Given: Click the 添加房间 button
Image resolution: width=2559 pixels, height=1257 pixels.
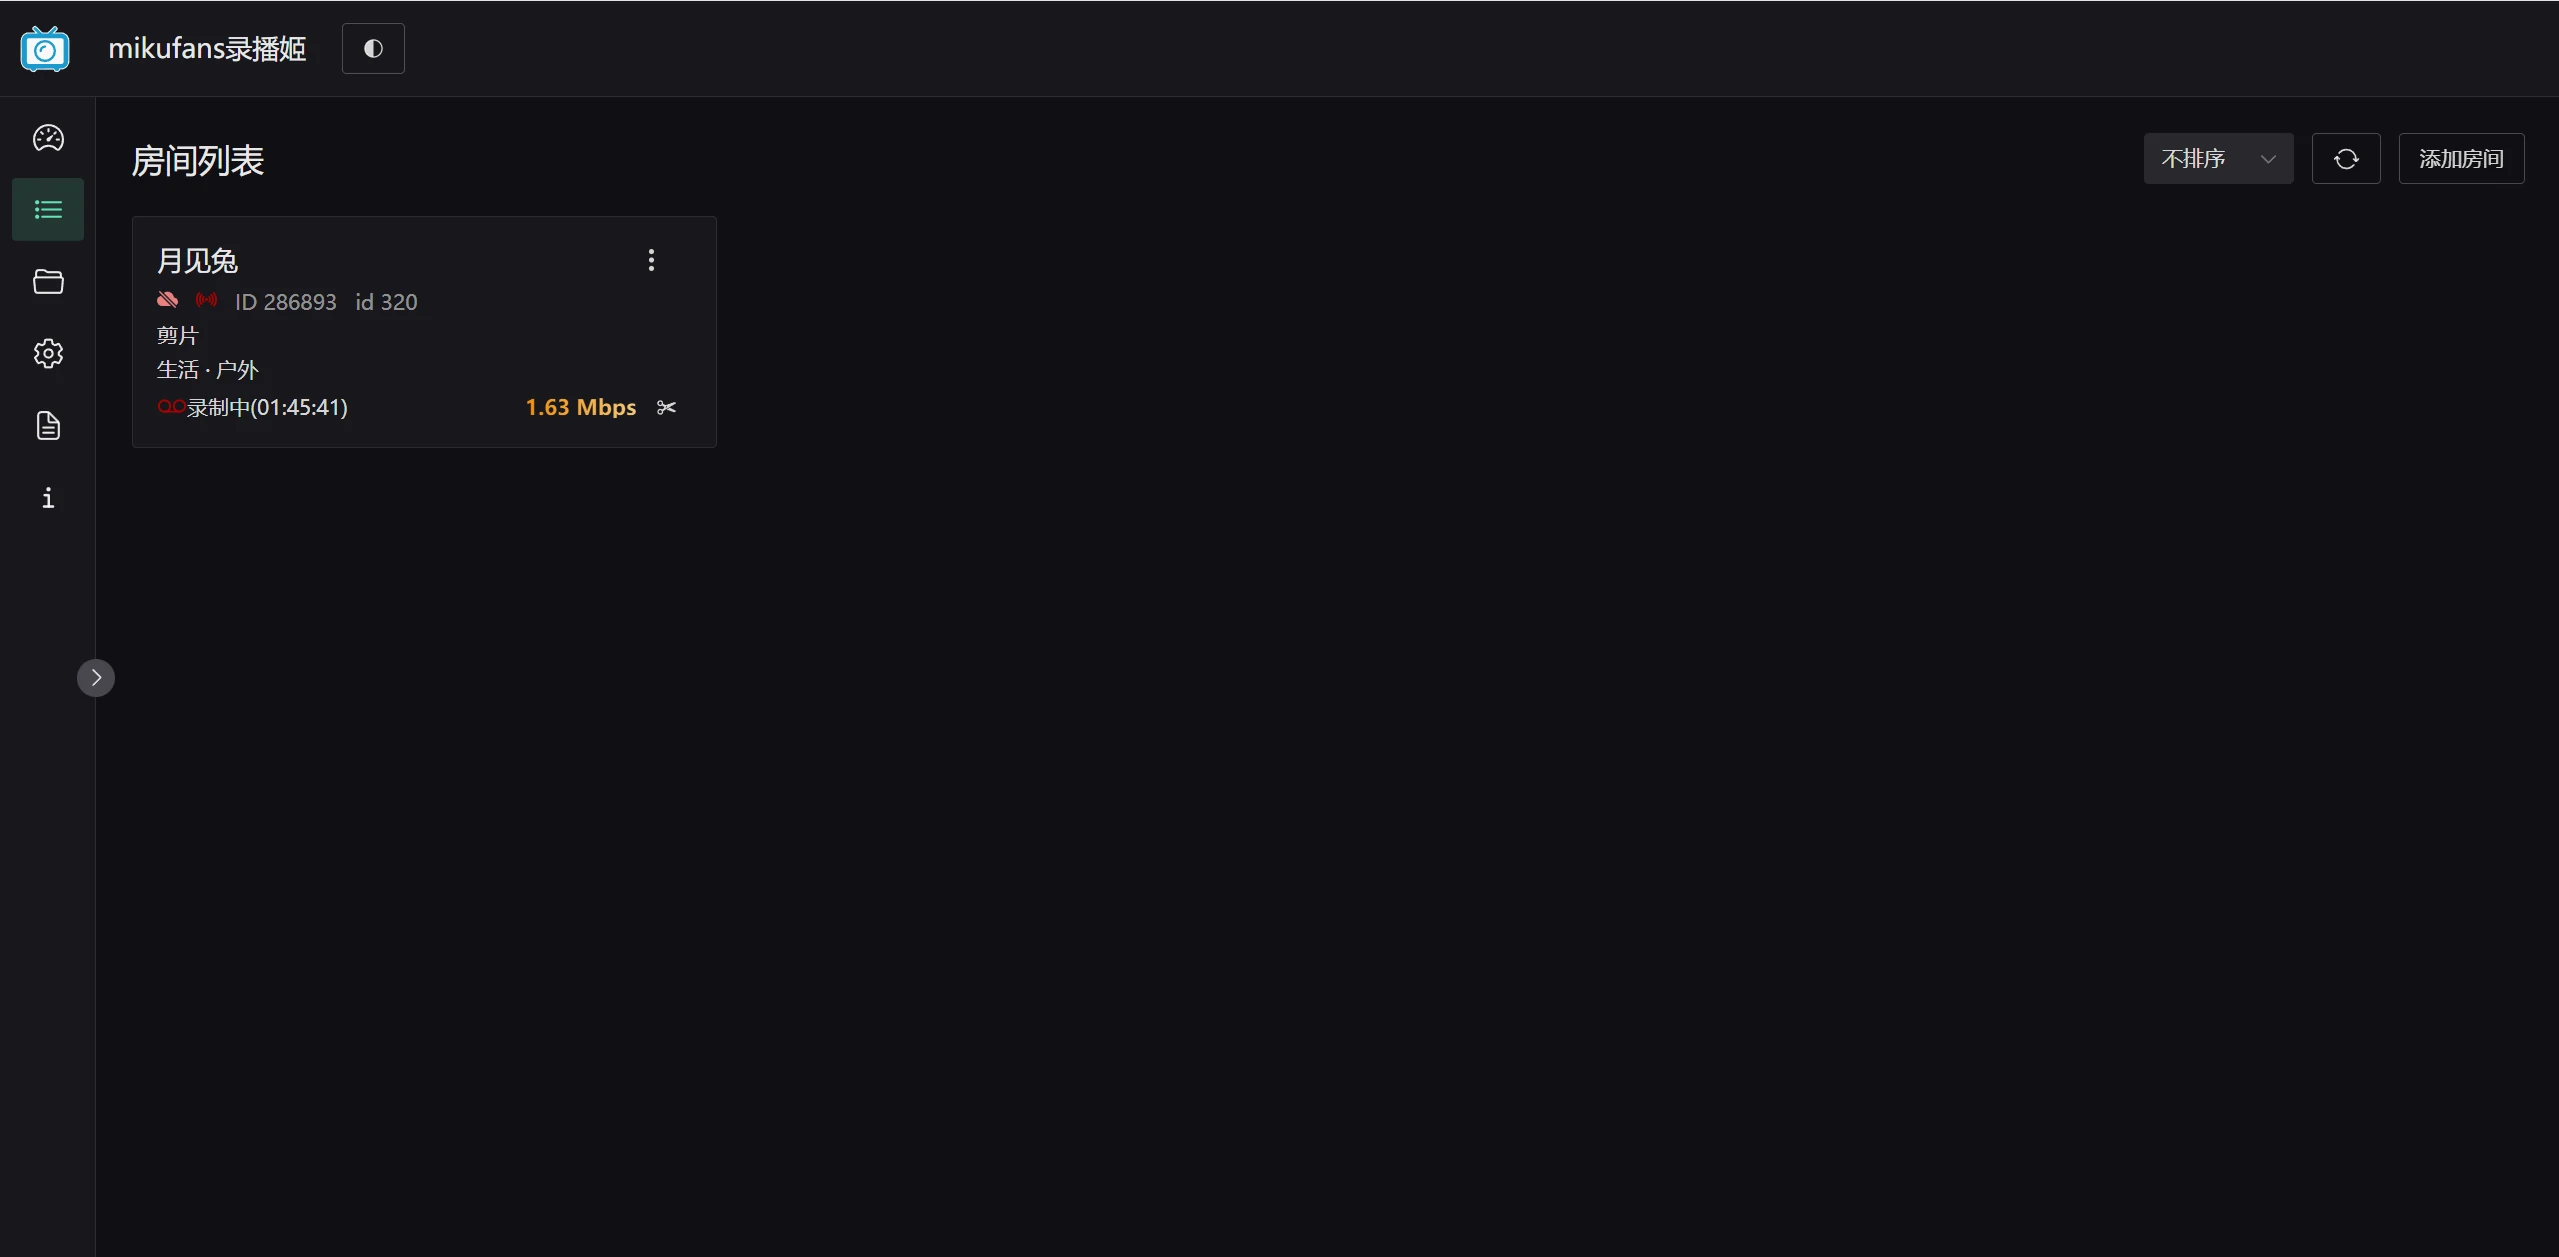Looking at the screenshot, I should (x=2460, y=159).
